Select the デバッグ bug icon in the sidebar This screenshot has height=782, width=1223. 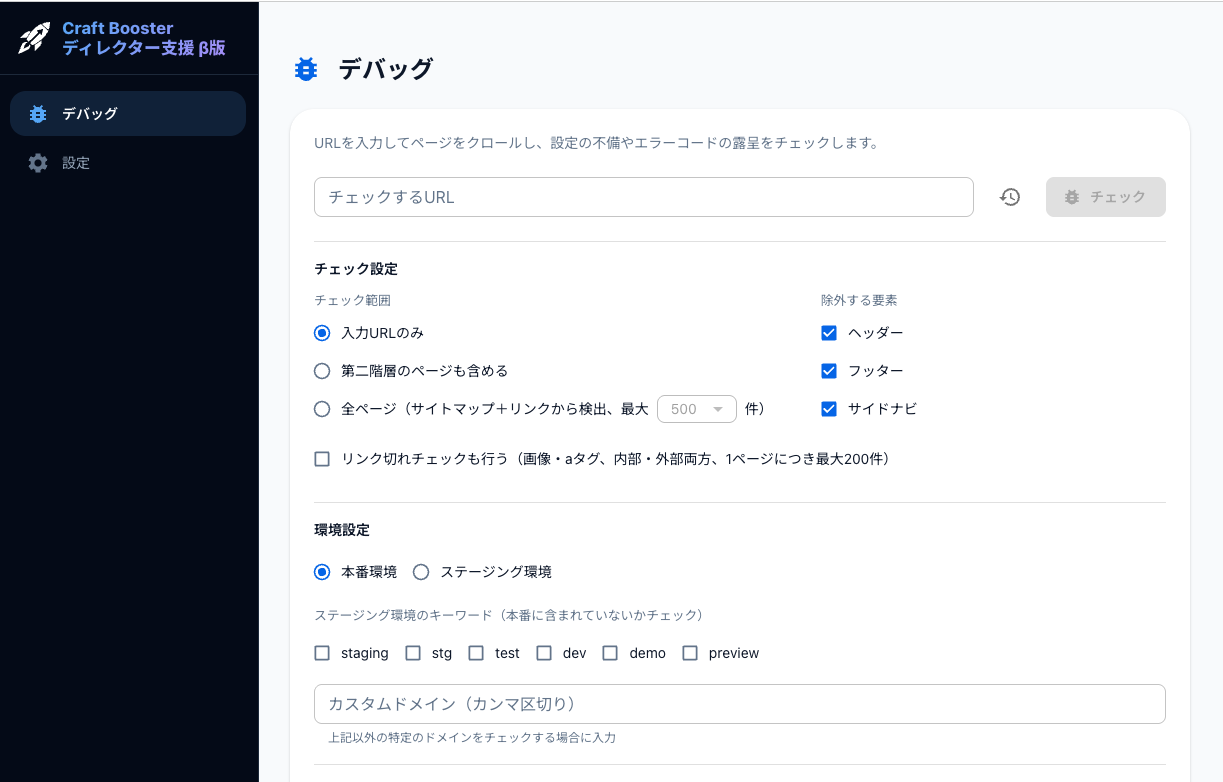(38, 113)
